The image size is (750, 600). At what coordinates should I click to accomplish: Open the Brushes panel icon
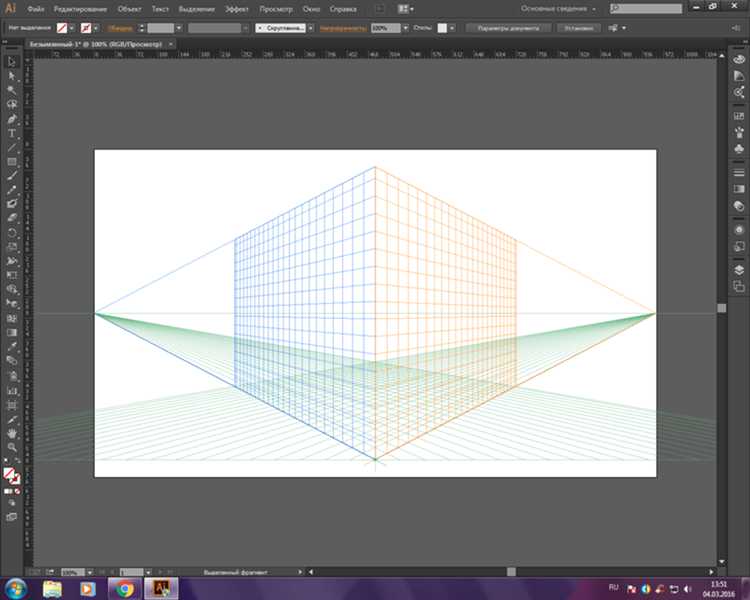[739, 133]
